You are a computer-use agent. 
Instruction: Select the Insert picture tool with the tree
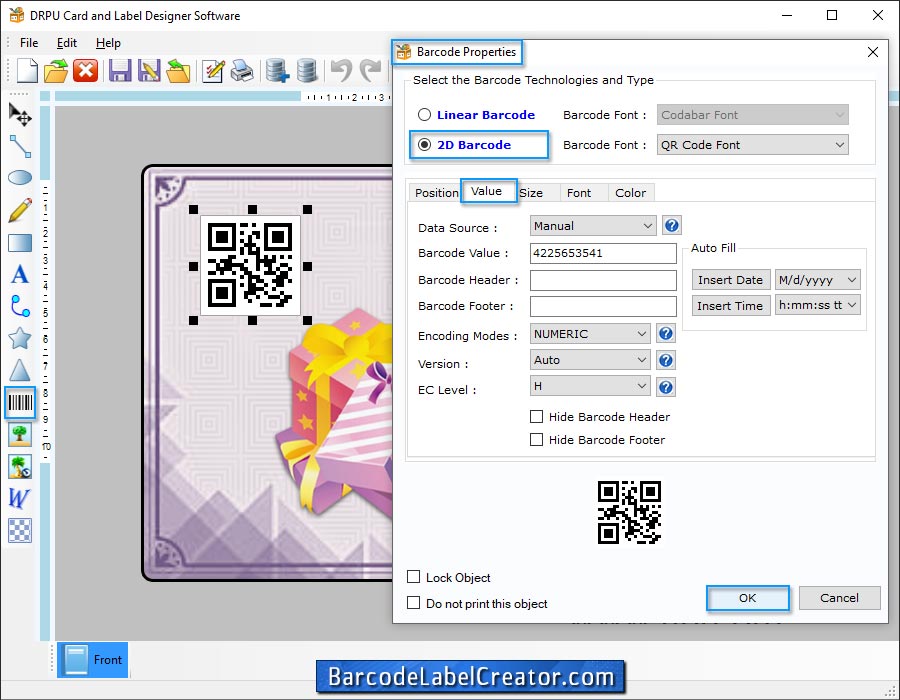20,435
